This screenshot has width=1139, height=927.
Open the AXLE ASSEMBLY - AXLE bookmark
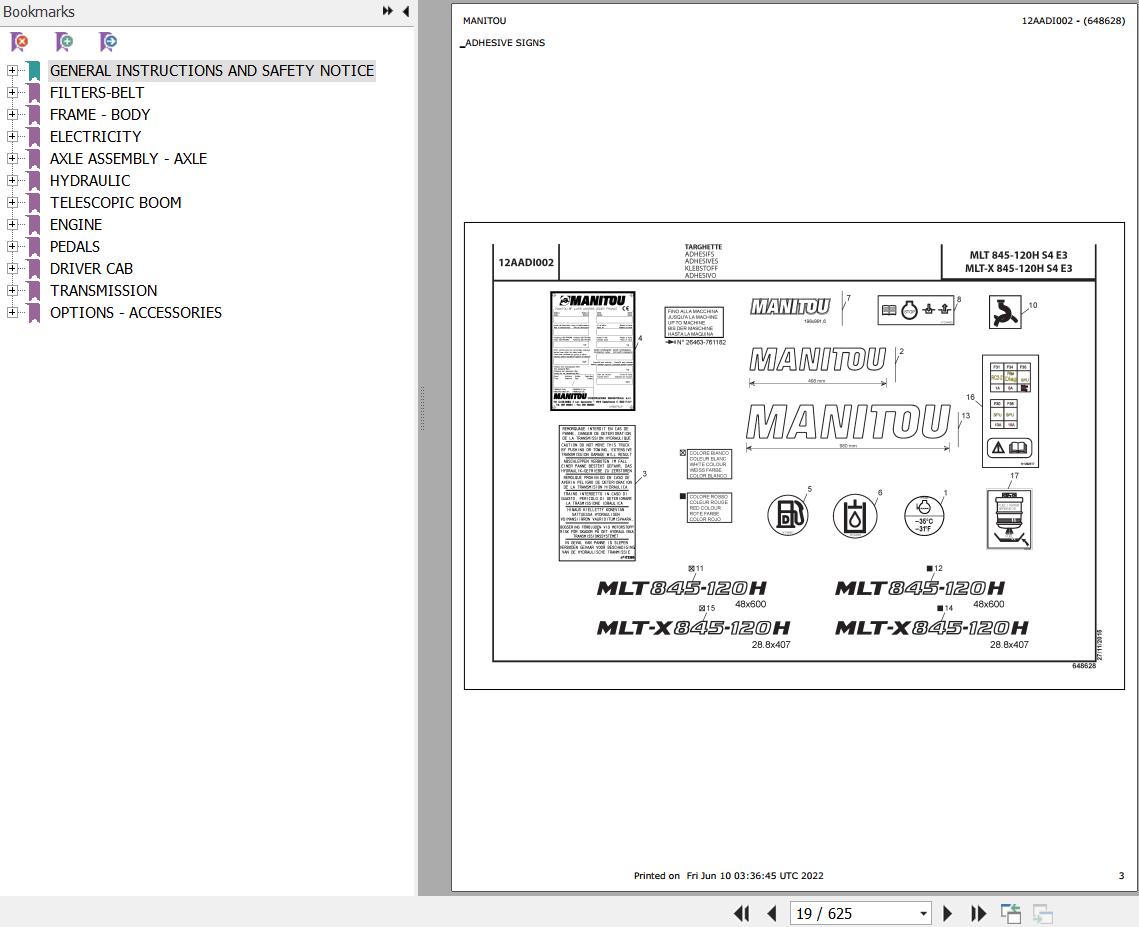129,158
